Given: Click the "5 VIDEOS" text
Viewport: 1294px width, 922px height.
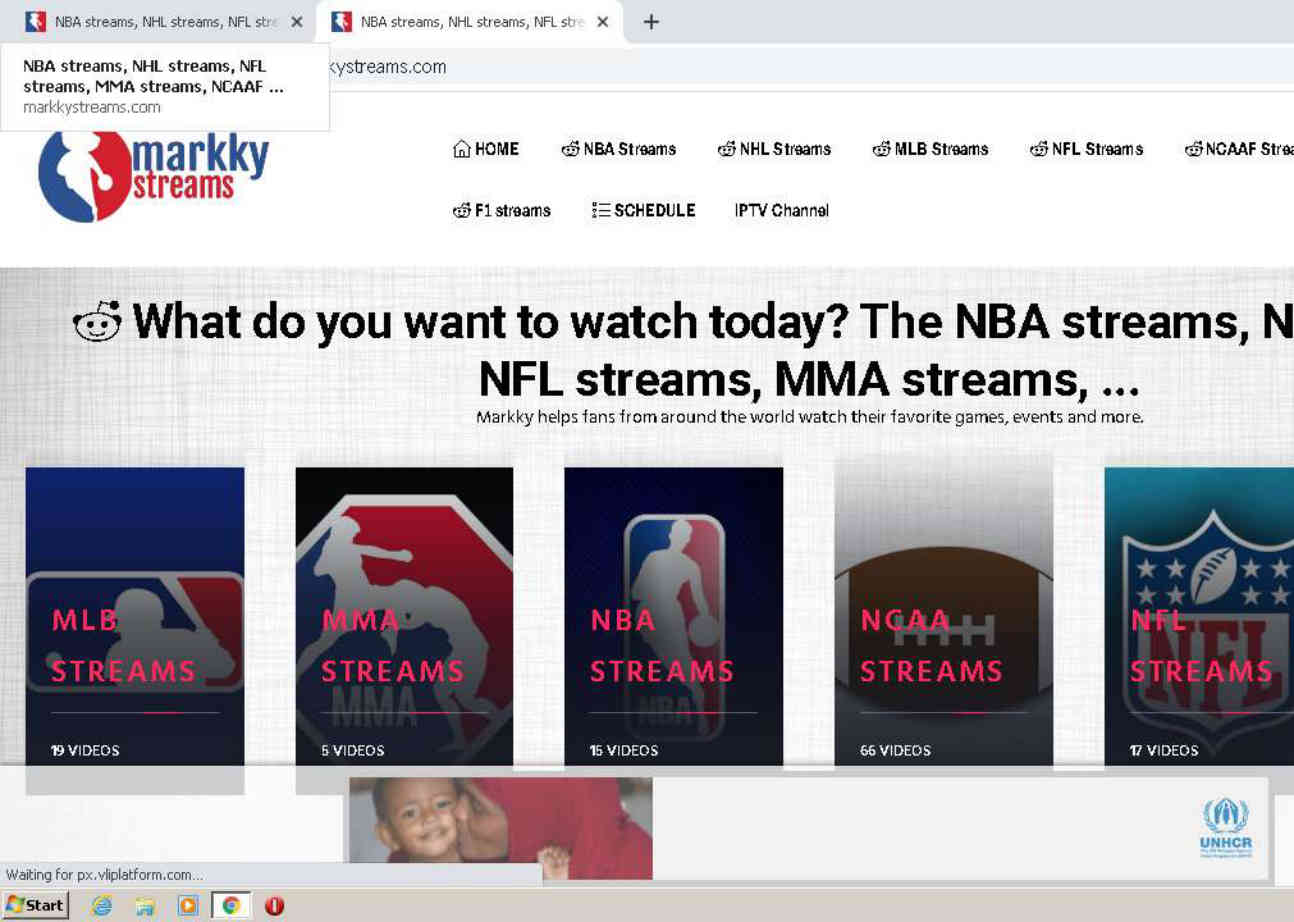Looking at the screenshot, I should pos(352,750).
